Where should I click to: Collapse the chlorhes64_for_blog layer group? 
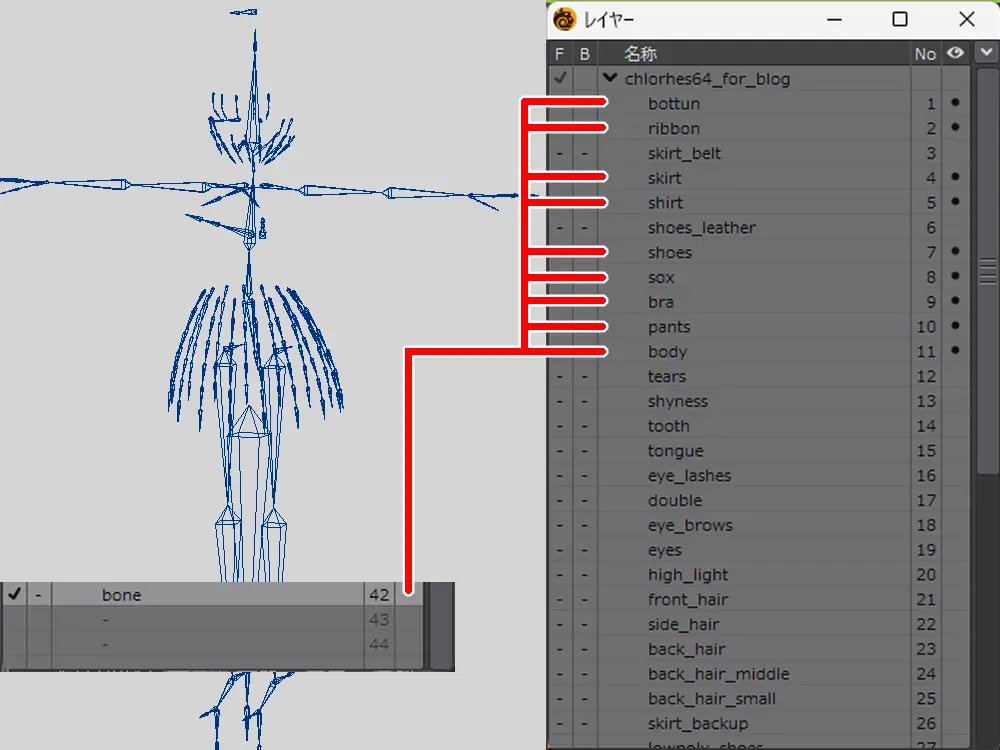pos(610,78)
